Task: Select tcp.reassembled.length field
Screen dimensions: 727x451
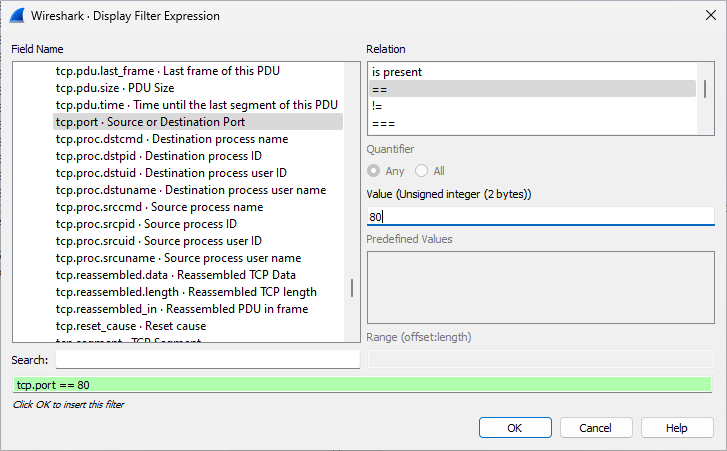Action: pyautogui.click(x=198, y=292)
